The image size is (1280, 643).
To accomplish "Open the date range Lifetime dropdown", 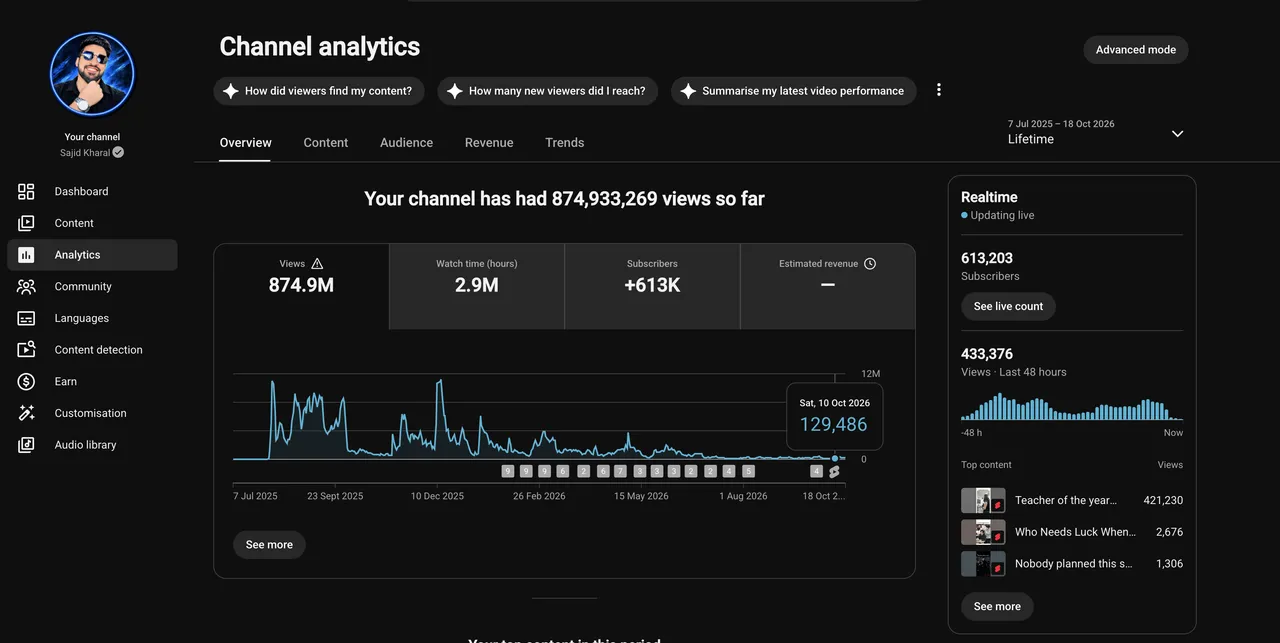I will click(x=1095, y=132).
